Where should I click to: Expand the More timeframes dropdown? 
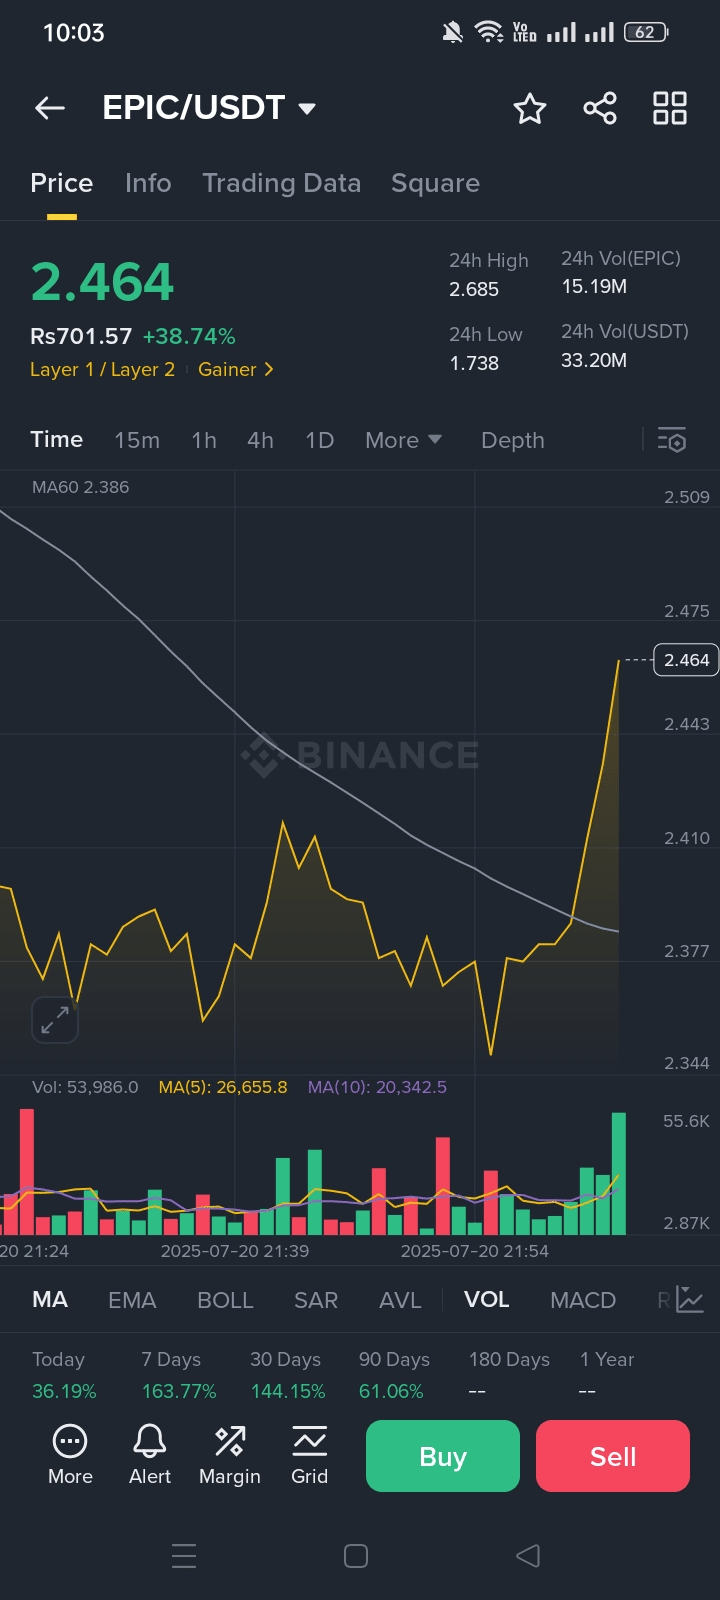click(403, 440)
